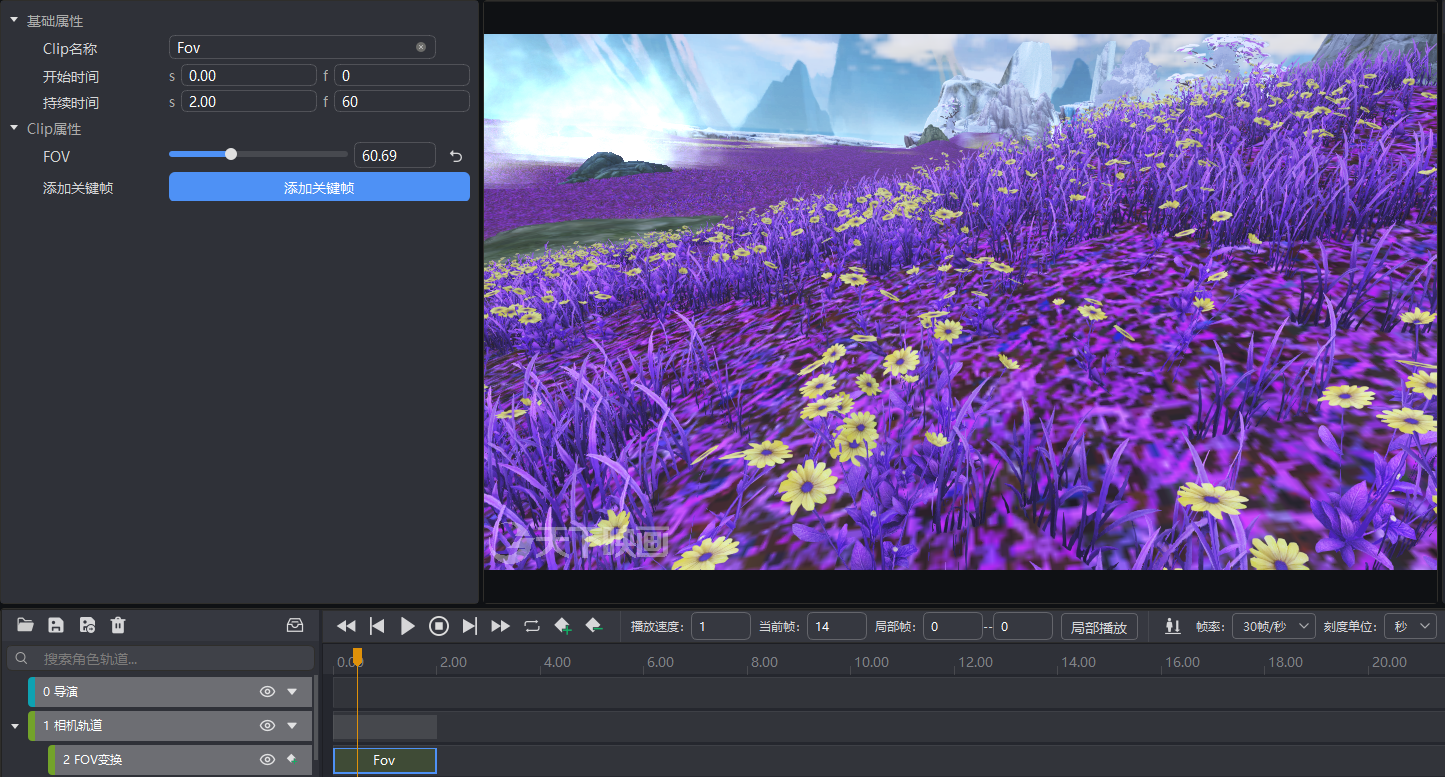Toggle visibility eye of 0 导演 track
Screen dimensions: 1445x777
coord(267,691)
